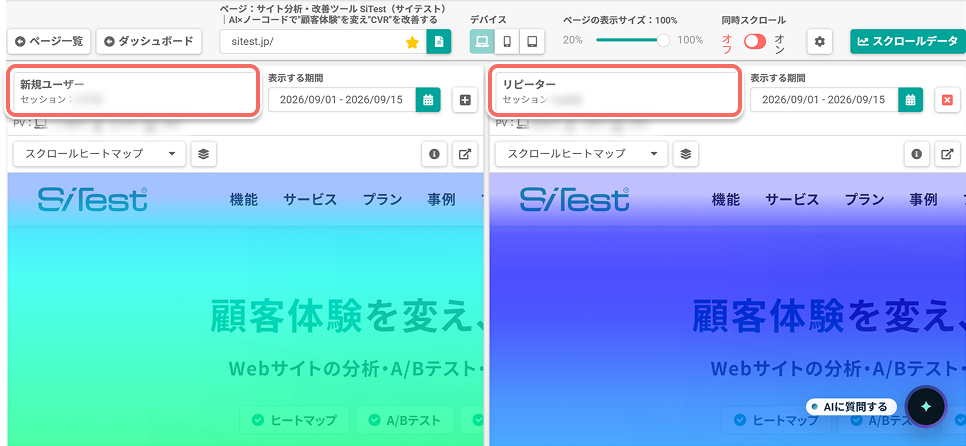
Task: Click right Webサイトの分析 subtitle text
Action: 838,368
